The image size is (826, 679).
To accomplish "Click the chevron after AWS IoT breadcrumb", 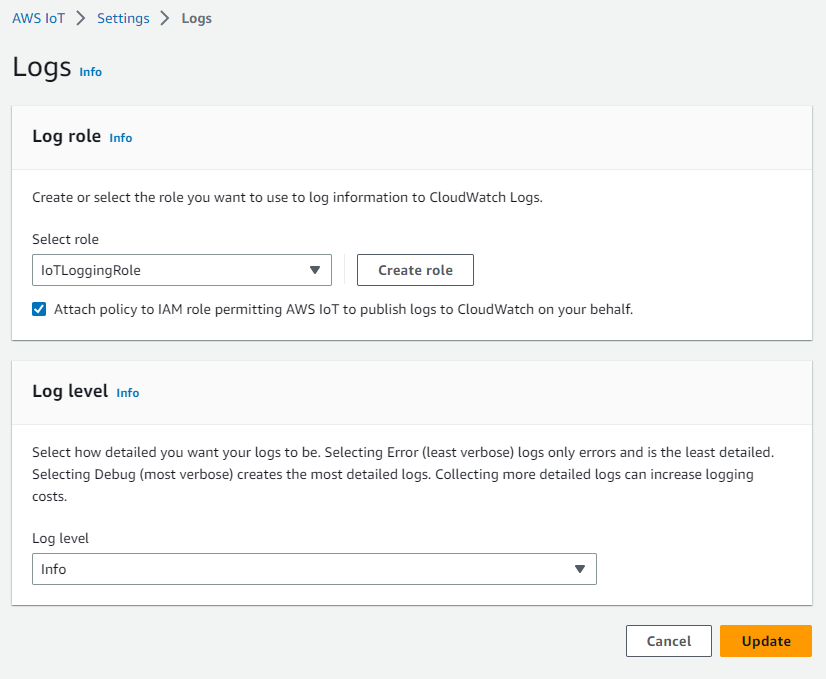I will (81, 18).
